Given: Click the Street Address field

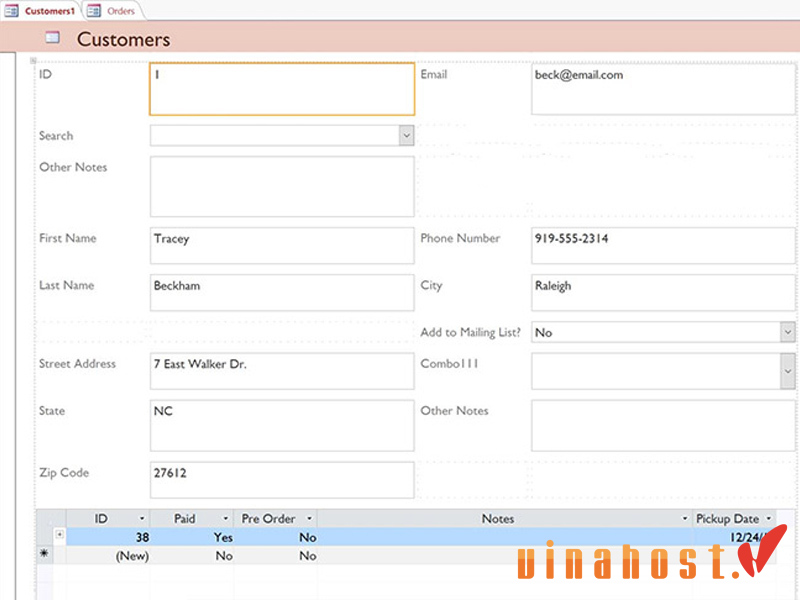Looking at the screenshot, I should pos(282,371).
